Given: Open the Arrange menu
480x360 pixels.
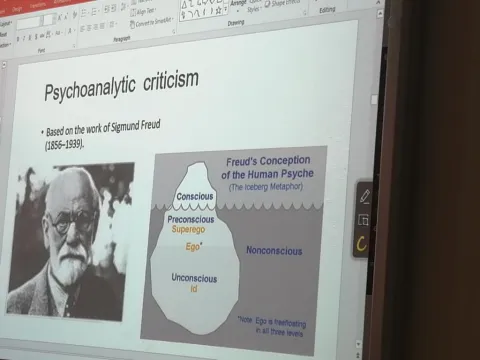Looking at the screenshot, I should [239, 5].
